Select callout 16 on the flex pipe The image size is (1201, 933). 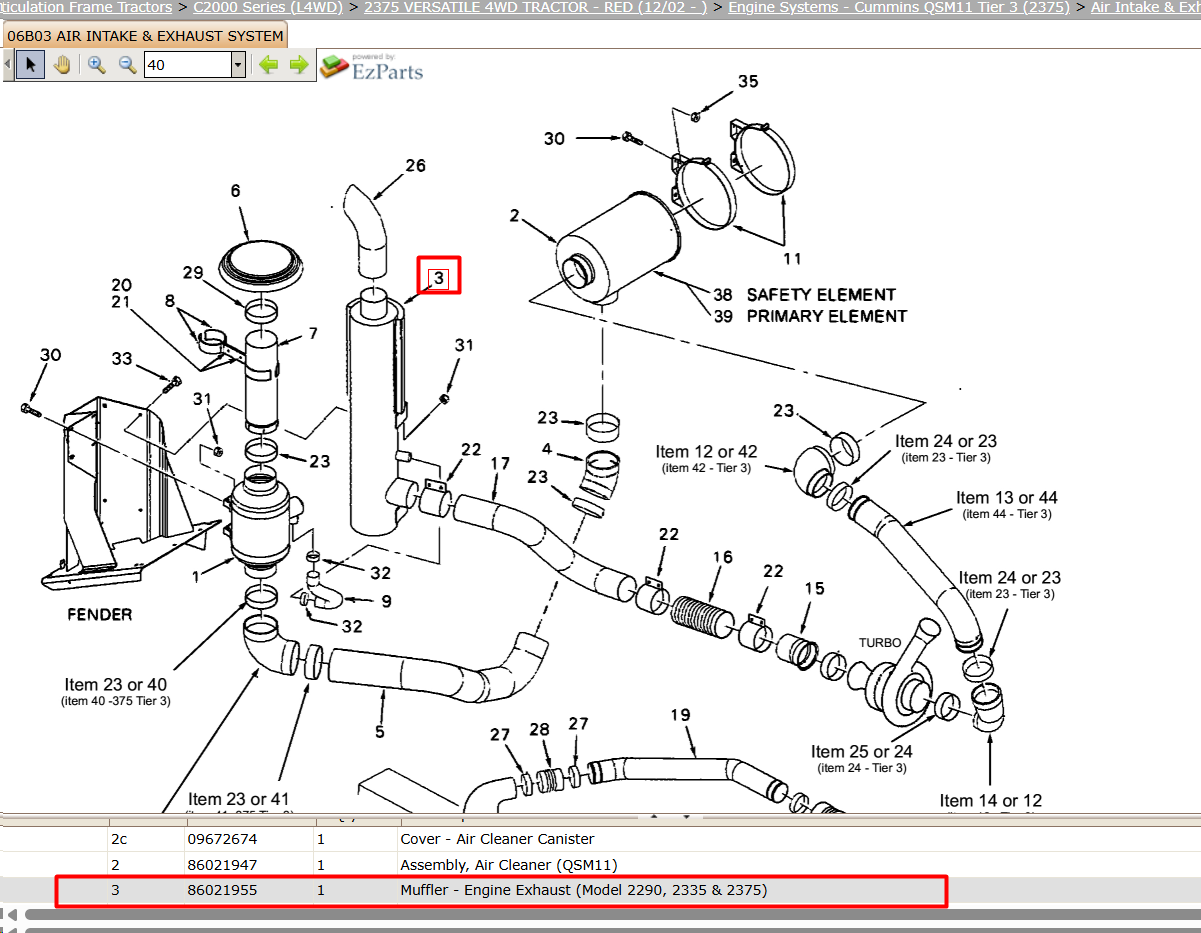[722, 557]
